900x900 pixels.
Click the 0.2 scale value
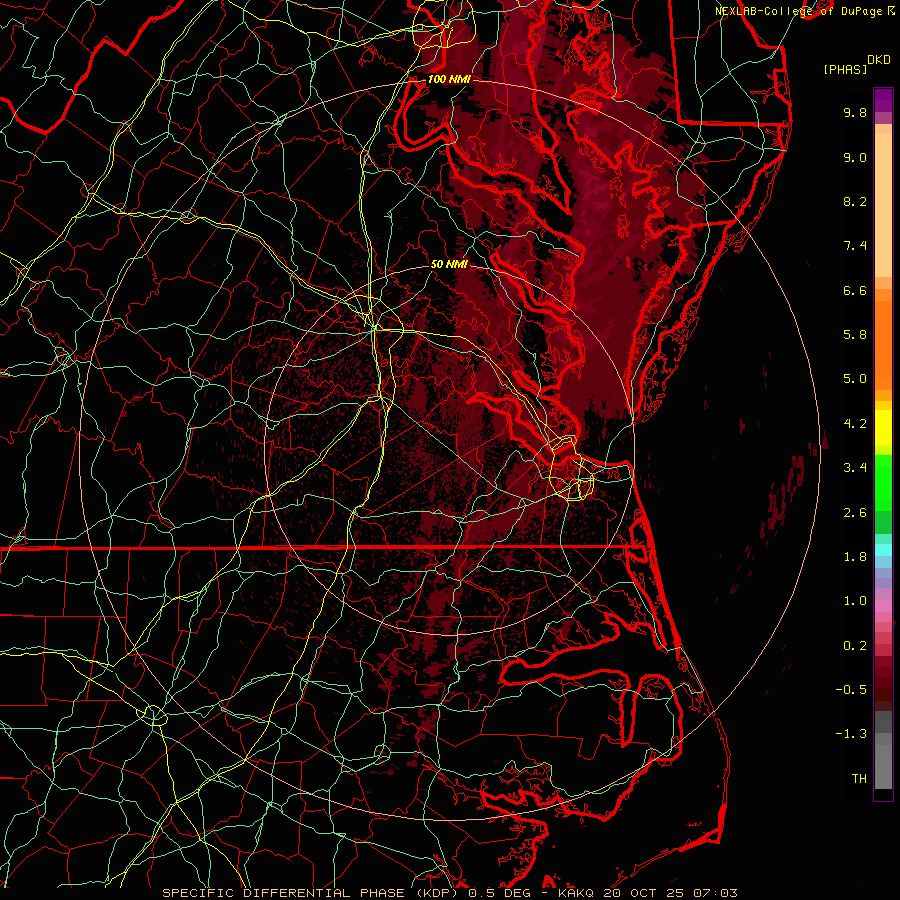855,646
